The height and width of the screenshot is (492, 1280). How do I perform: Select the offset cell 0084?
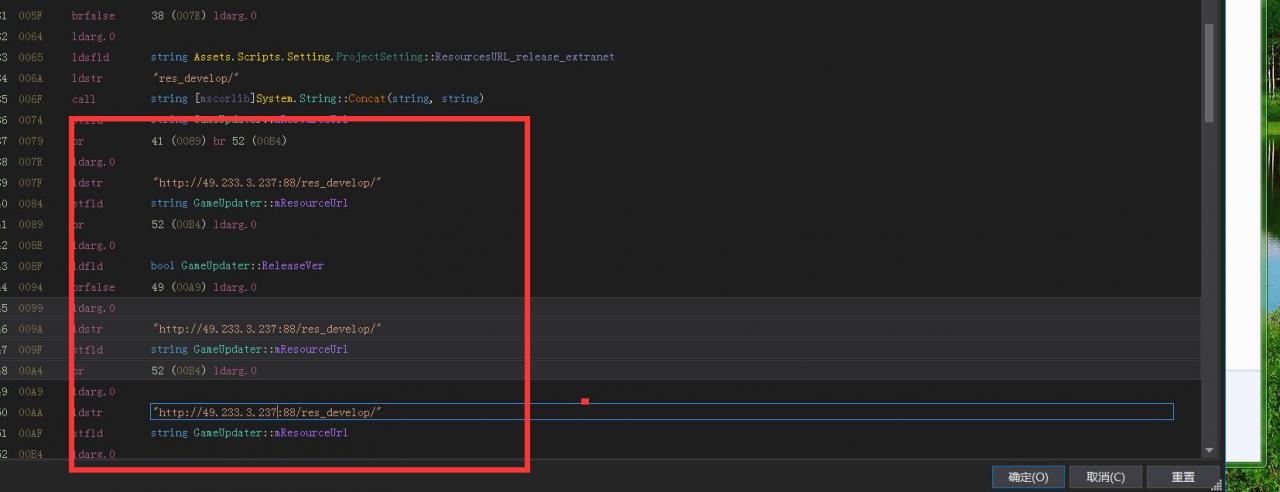[31, 203]
